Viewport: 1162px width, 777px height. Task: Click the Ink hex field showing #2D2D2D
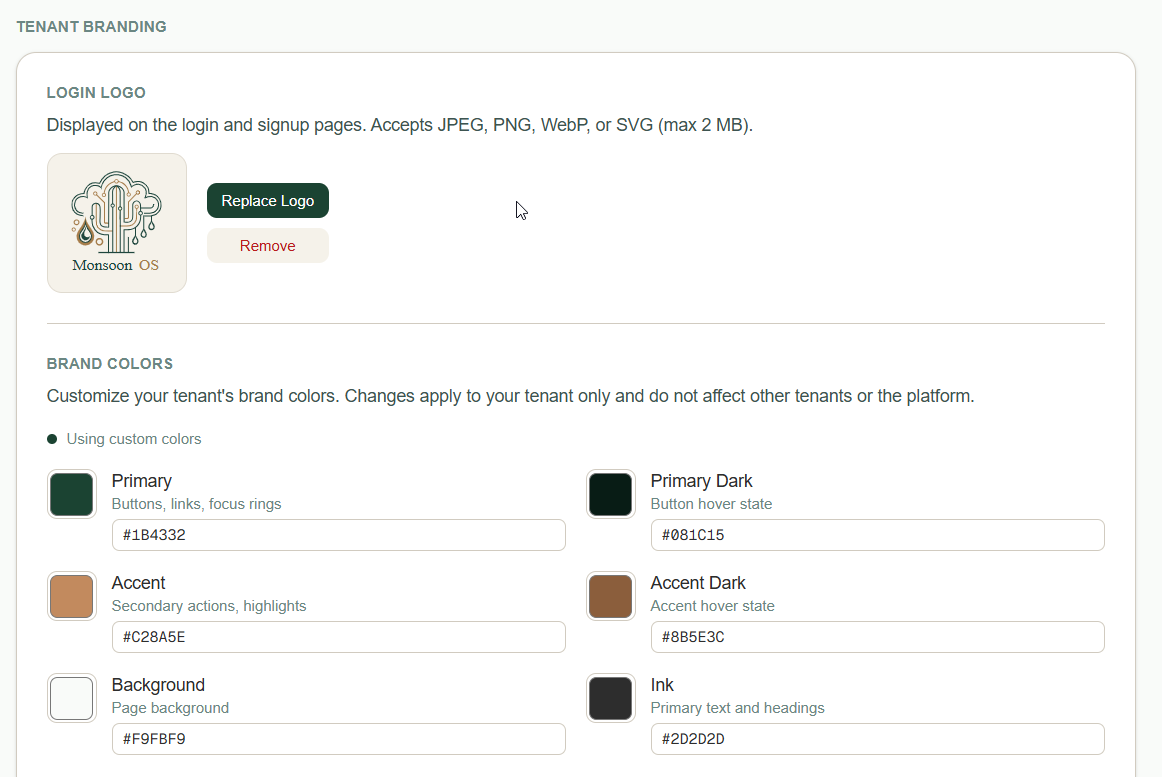tap(877, 739)
